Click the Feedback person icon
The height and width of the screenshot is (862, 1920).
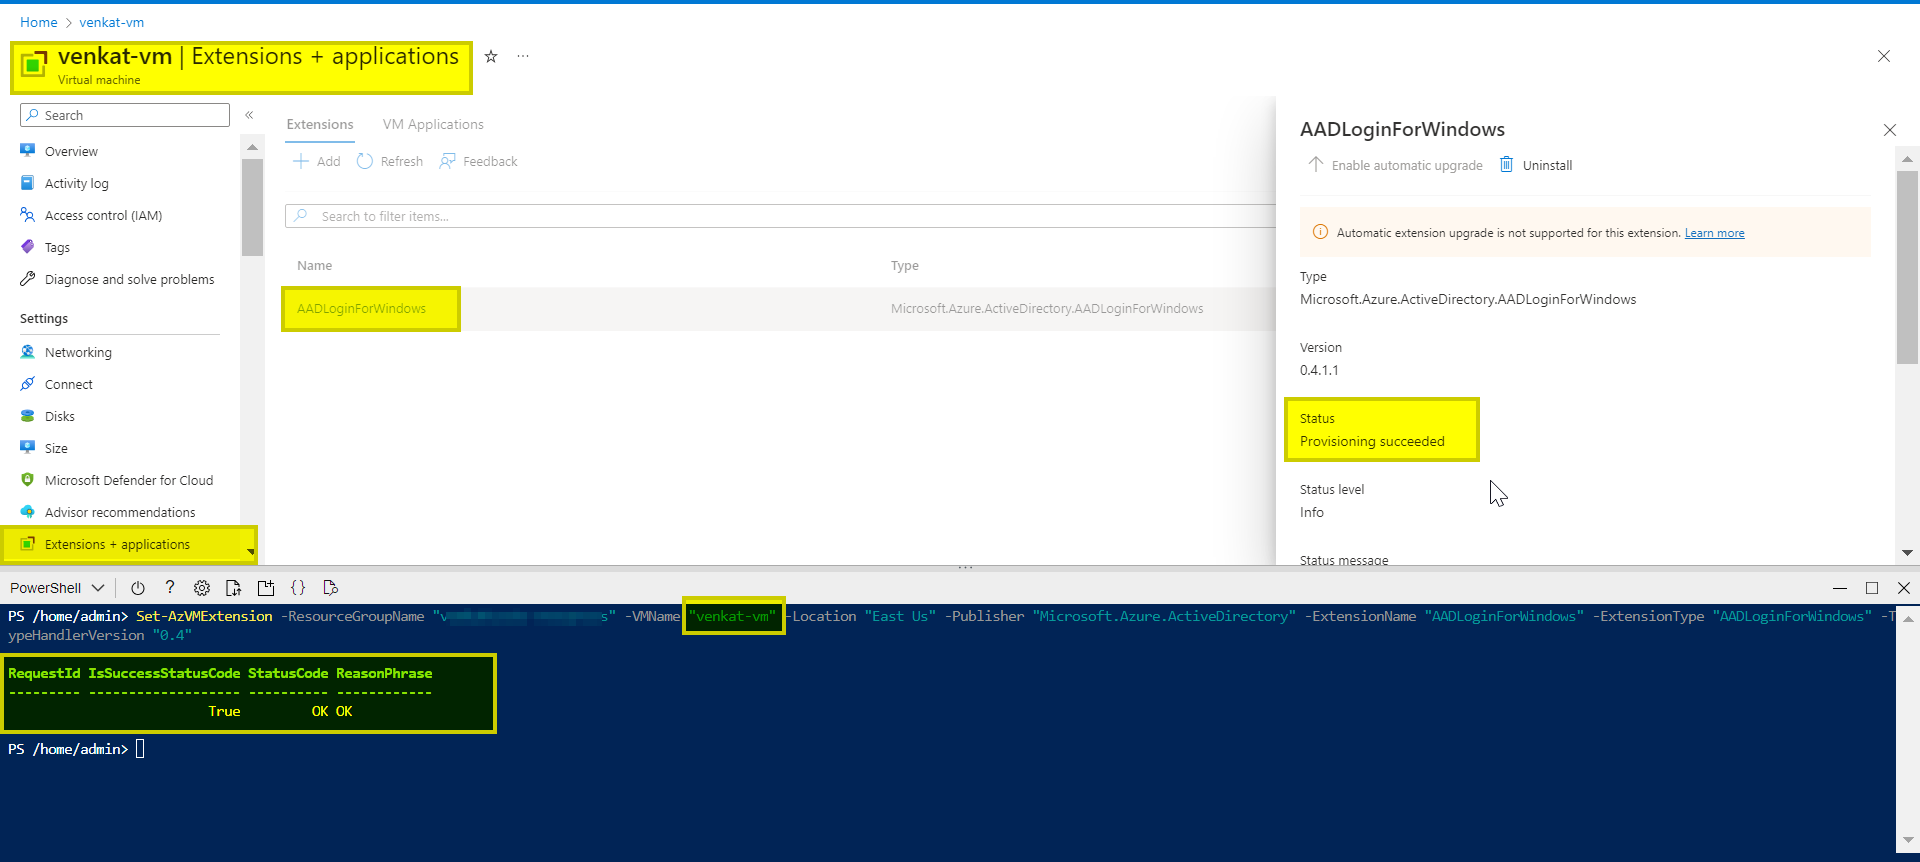(x=447, y=161)
